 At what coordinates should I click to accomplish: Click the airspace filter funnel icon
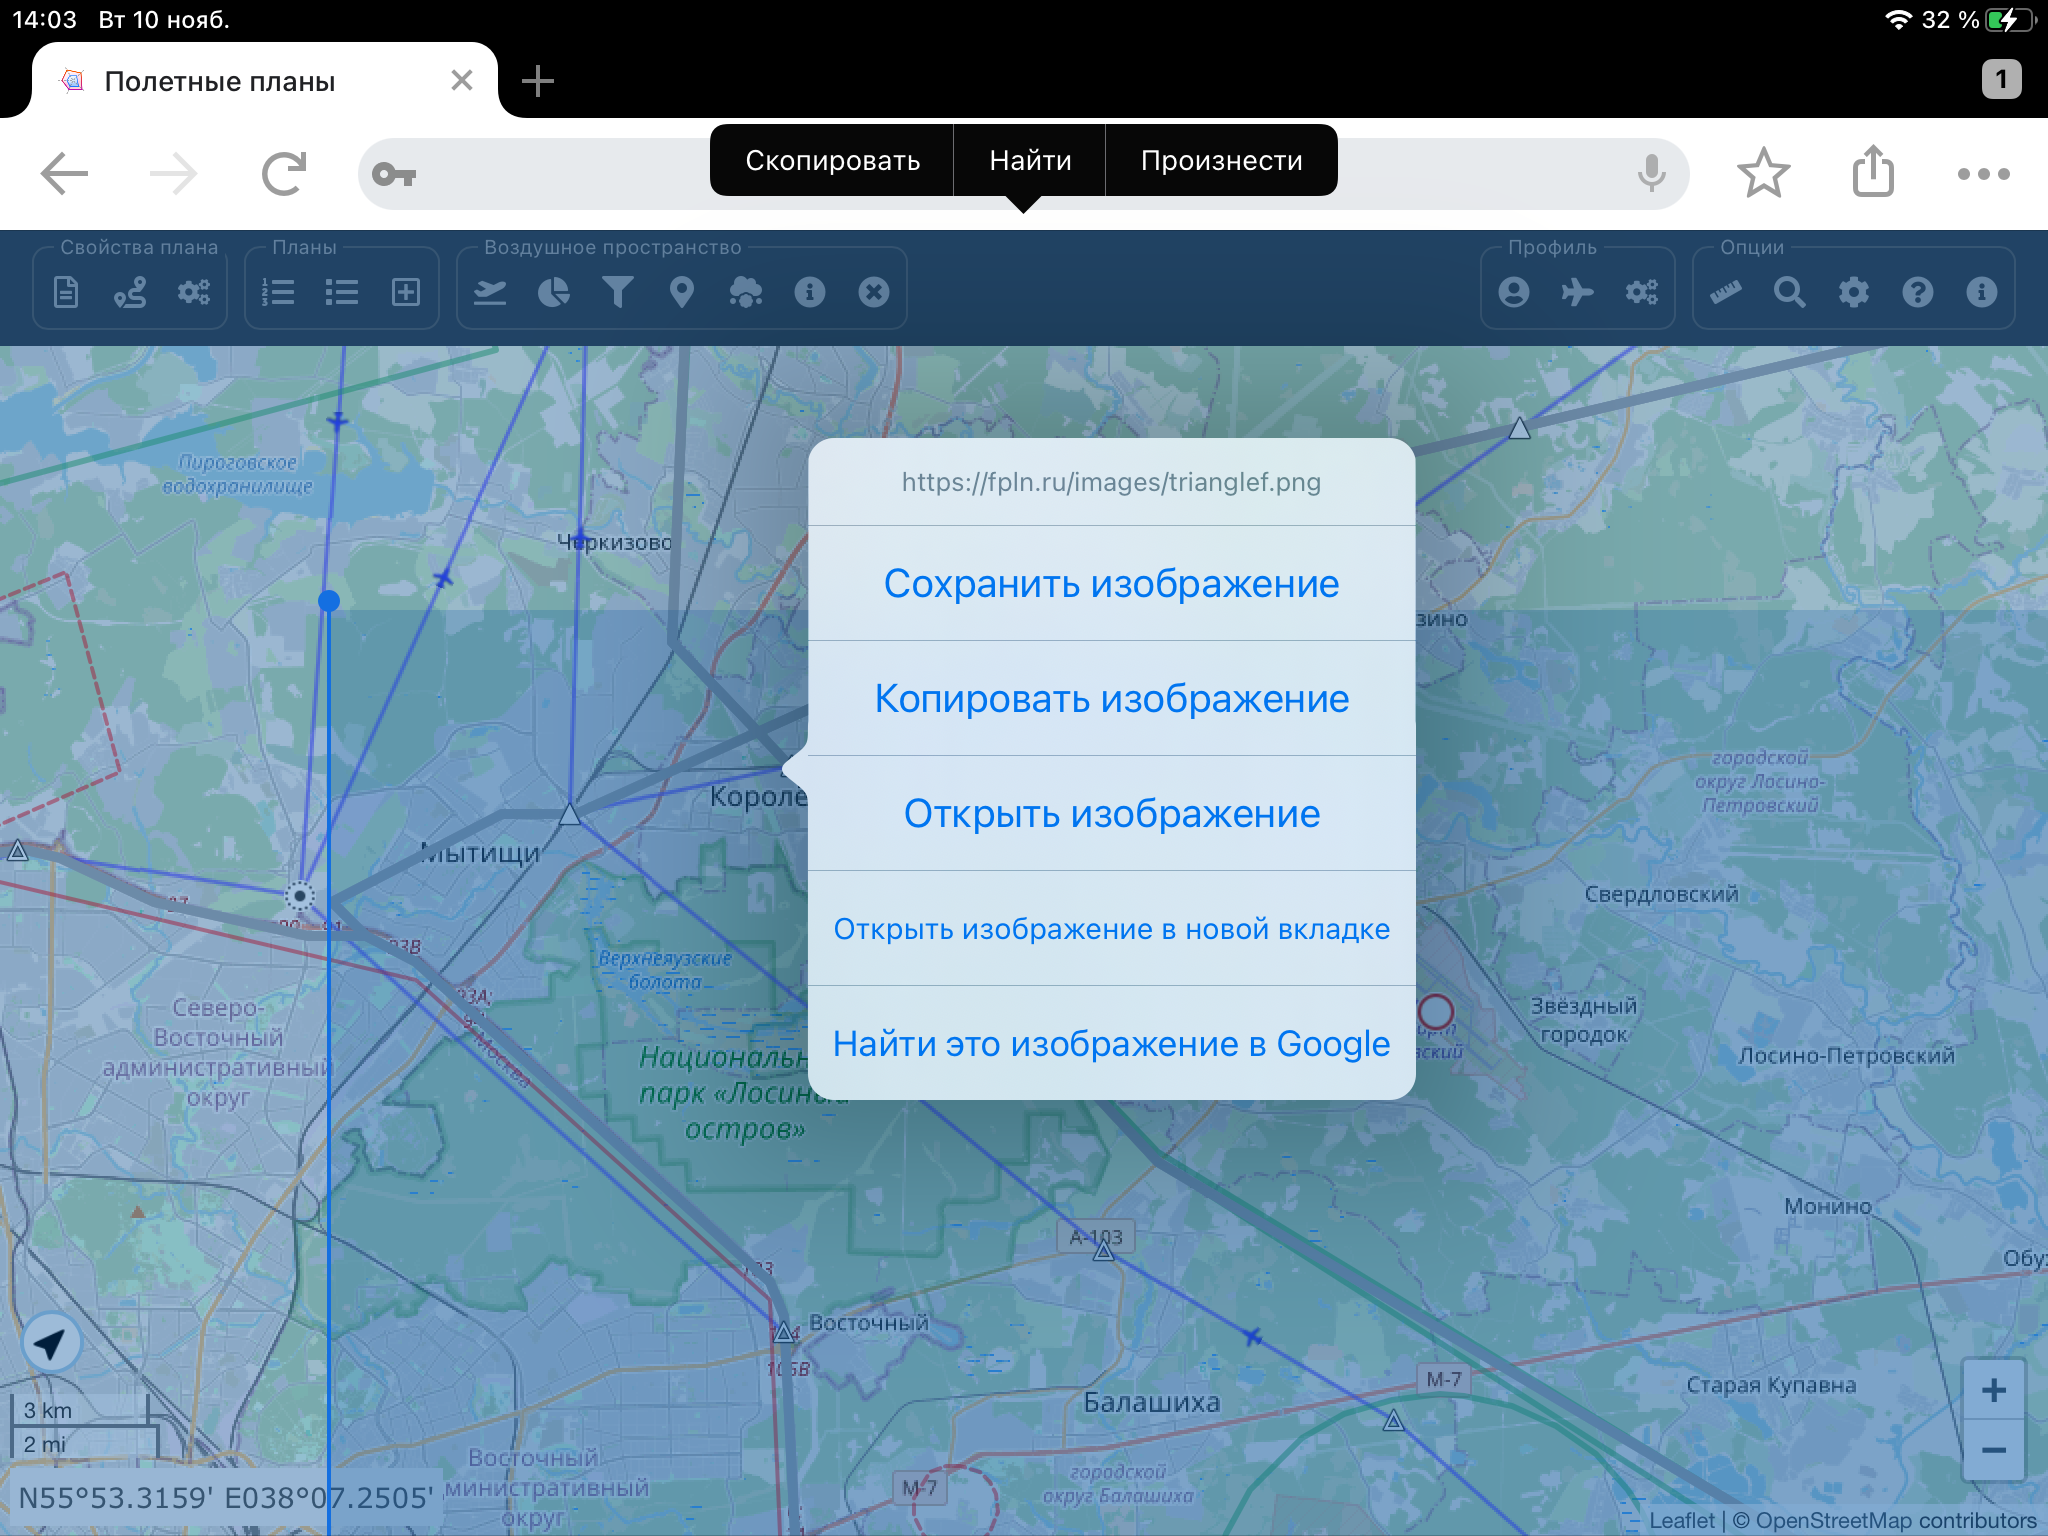coord(617,292)
